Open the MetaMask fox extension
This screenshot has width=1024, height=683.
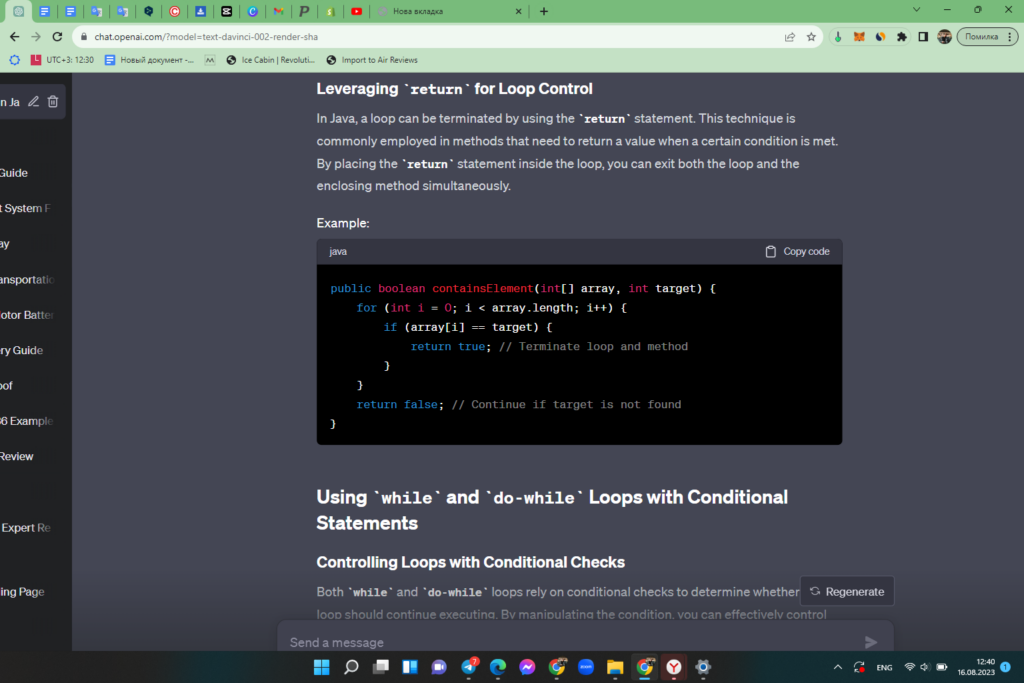click(x=859, y=37)
